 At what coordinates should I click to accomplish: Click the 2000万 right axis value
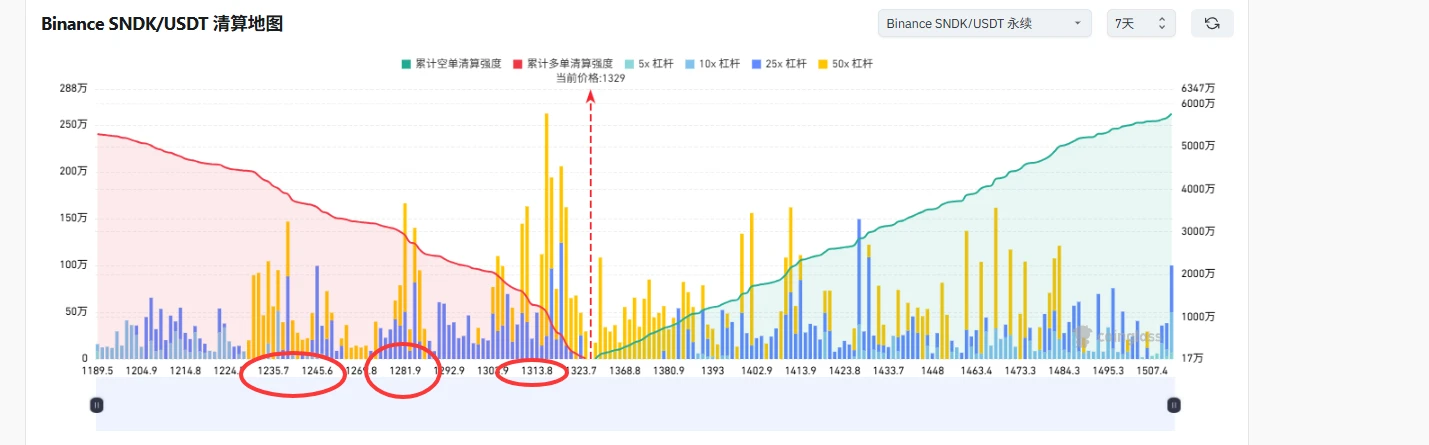click(1196, 274)
